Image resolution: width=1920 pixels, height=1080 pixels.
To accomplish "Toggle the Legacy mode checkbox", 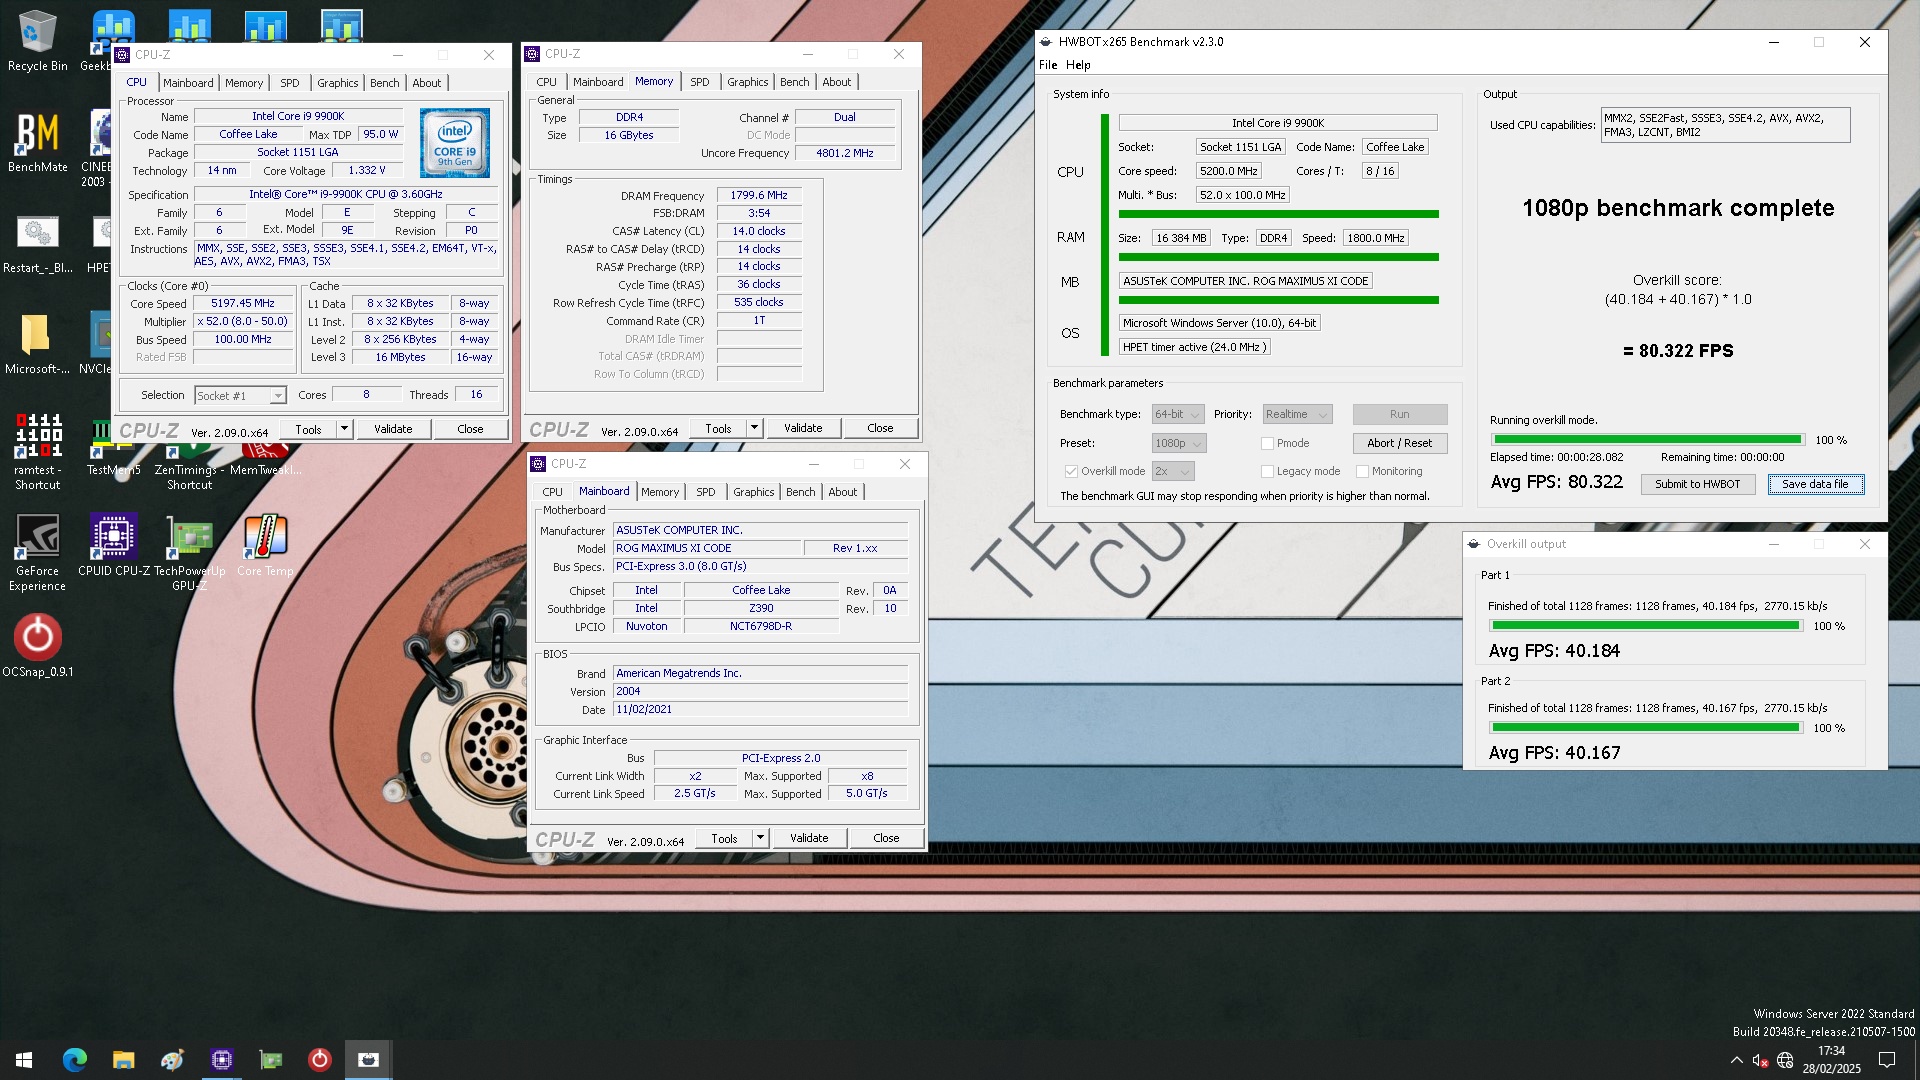I will pyautogui.click(x=1267, y=471).
